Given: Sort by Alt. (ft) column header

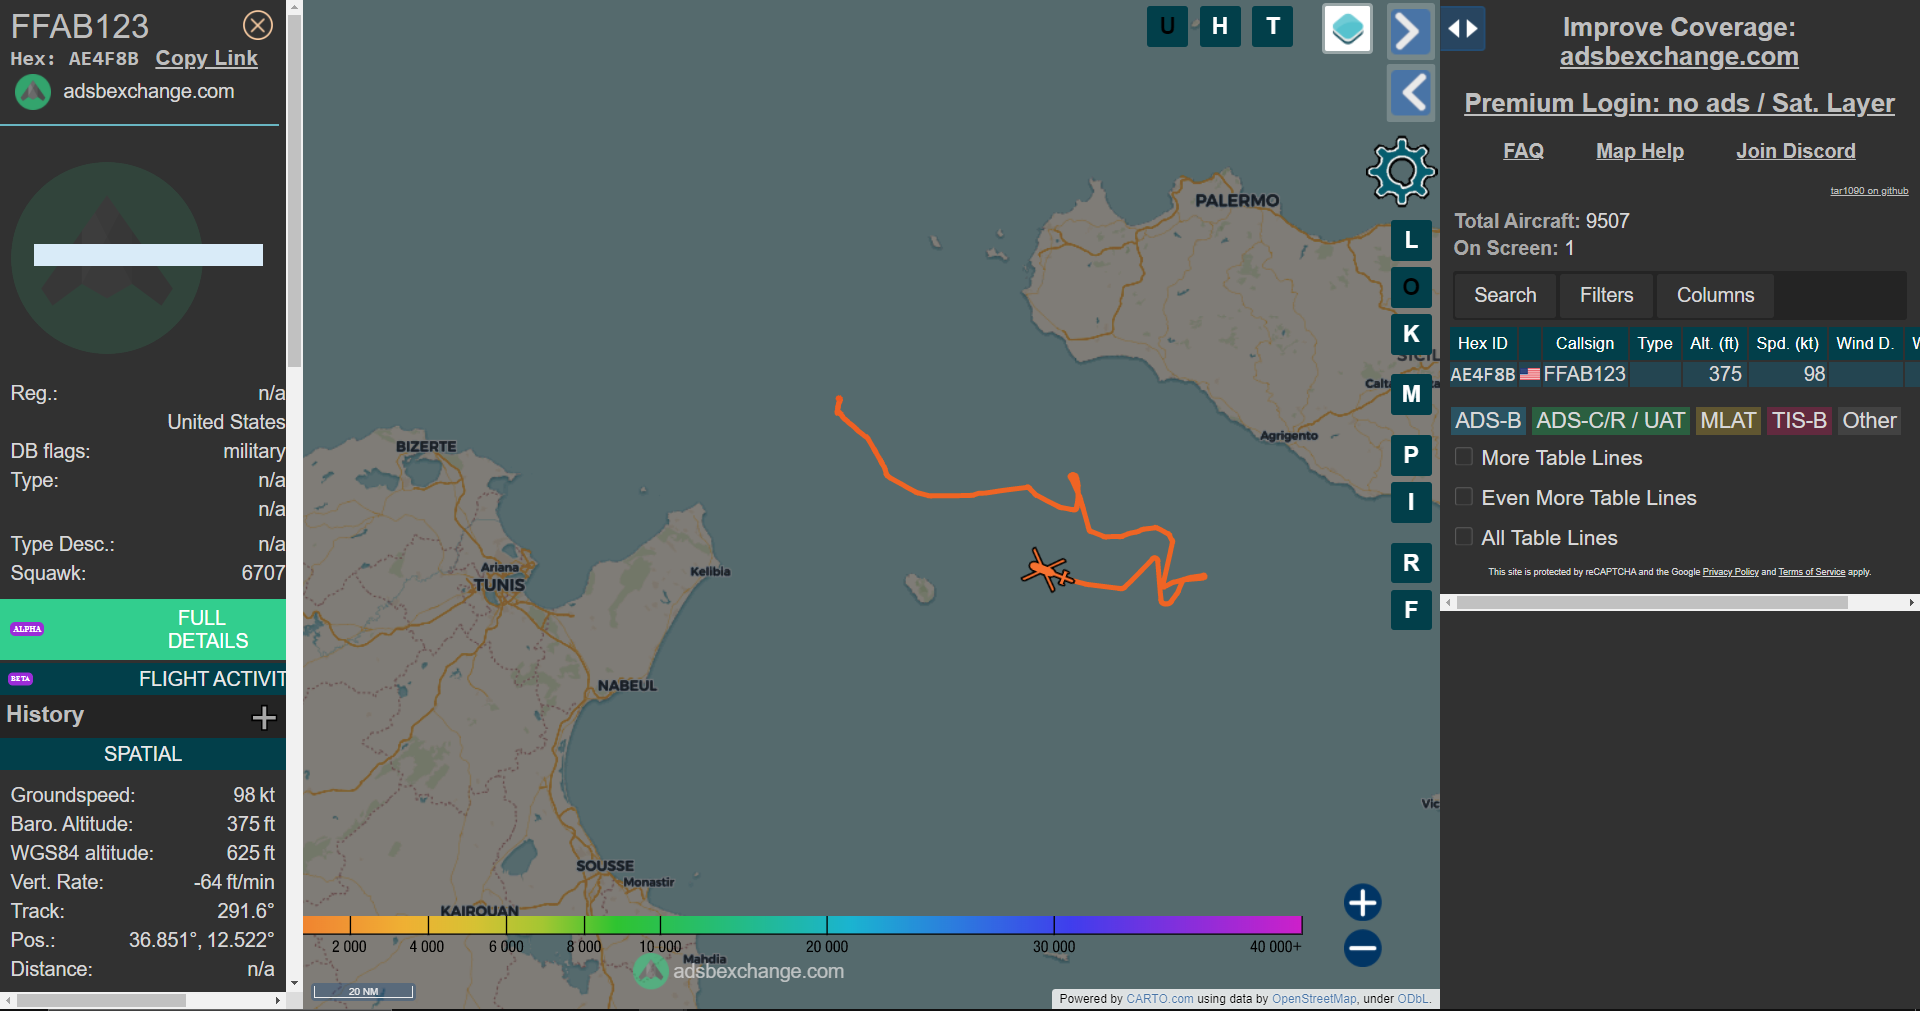Looking at the screenshot, I should click(1714, 343).
